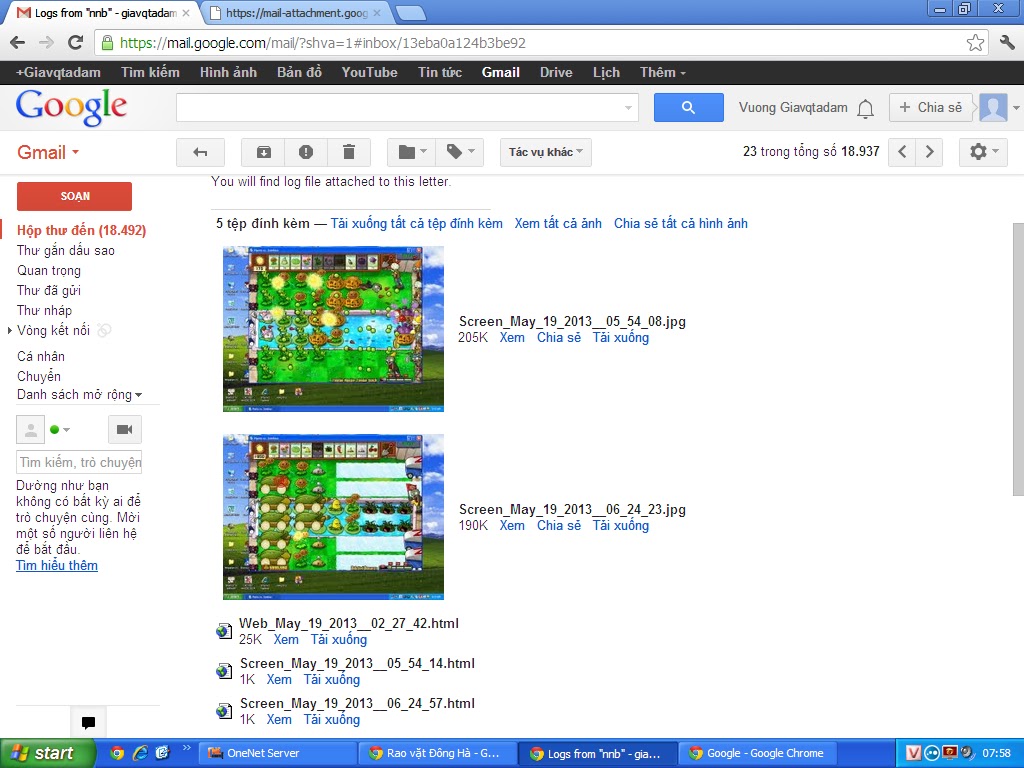Open Lịch in Google bar
The image size is (1024, 768).
click(606, 72)
